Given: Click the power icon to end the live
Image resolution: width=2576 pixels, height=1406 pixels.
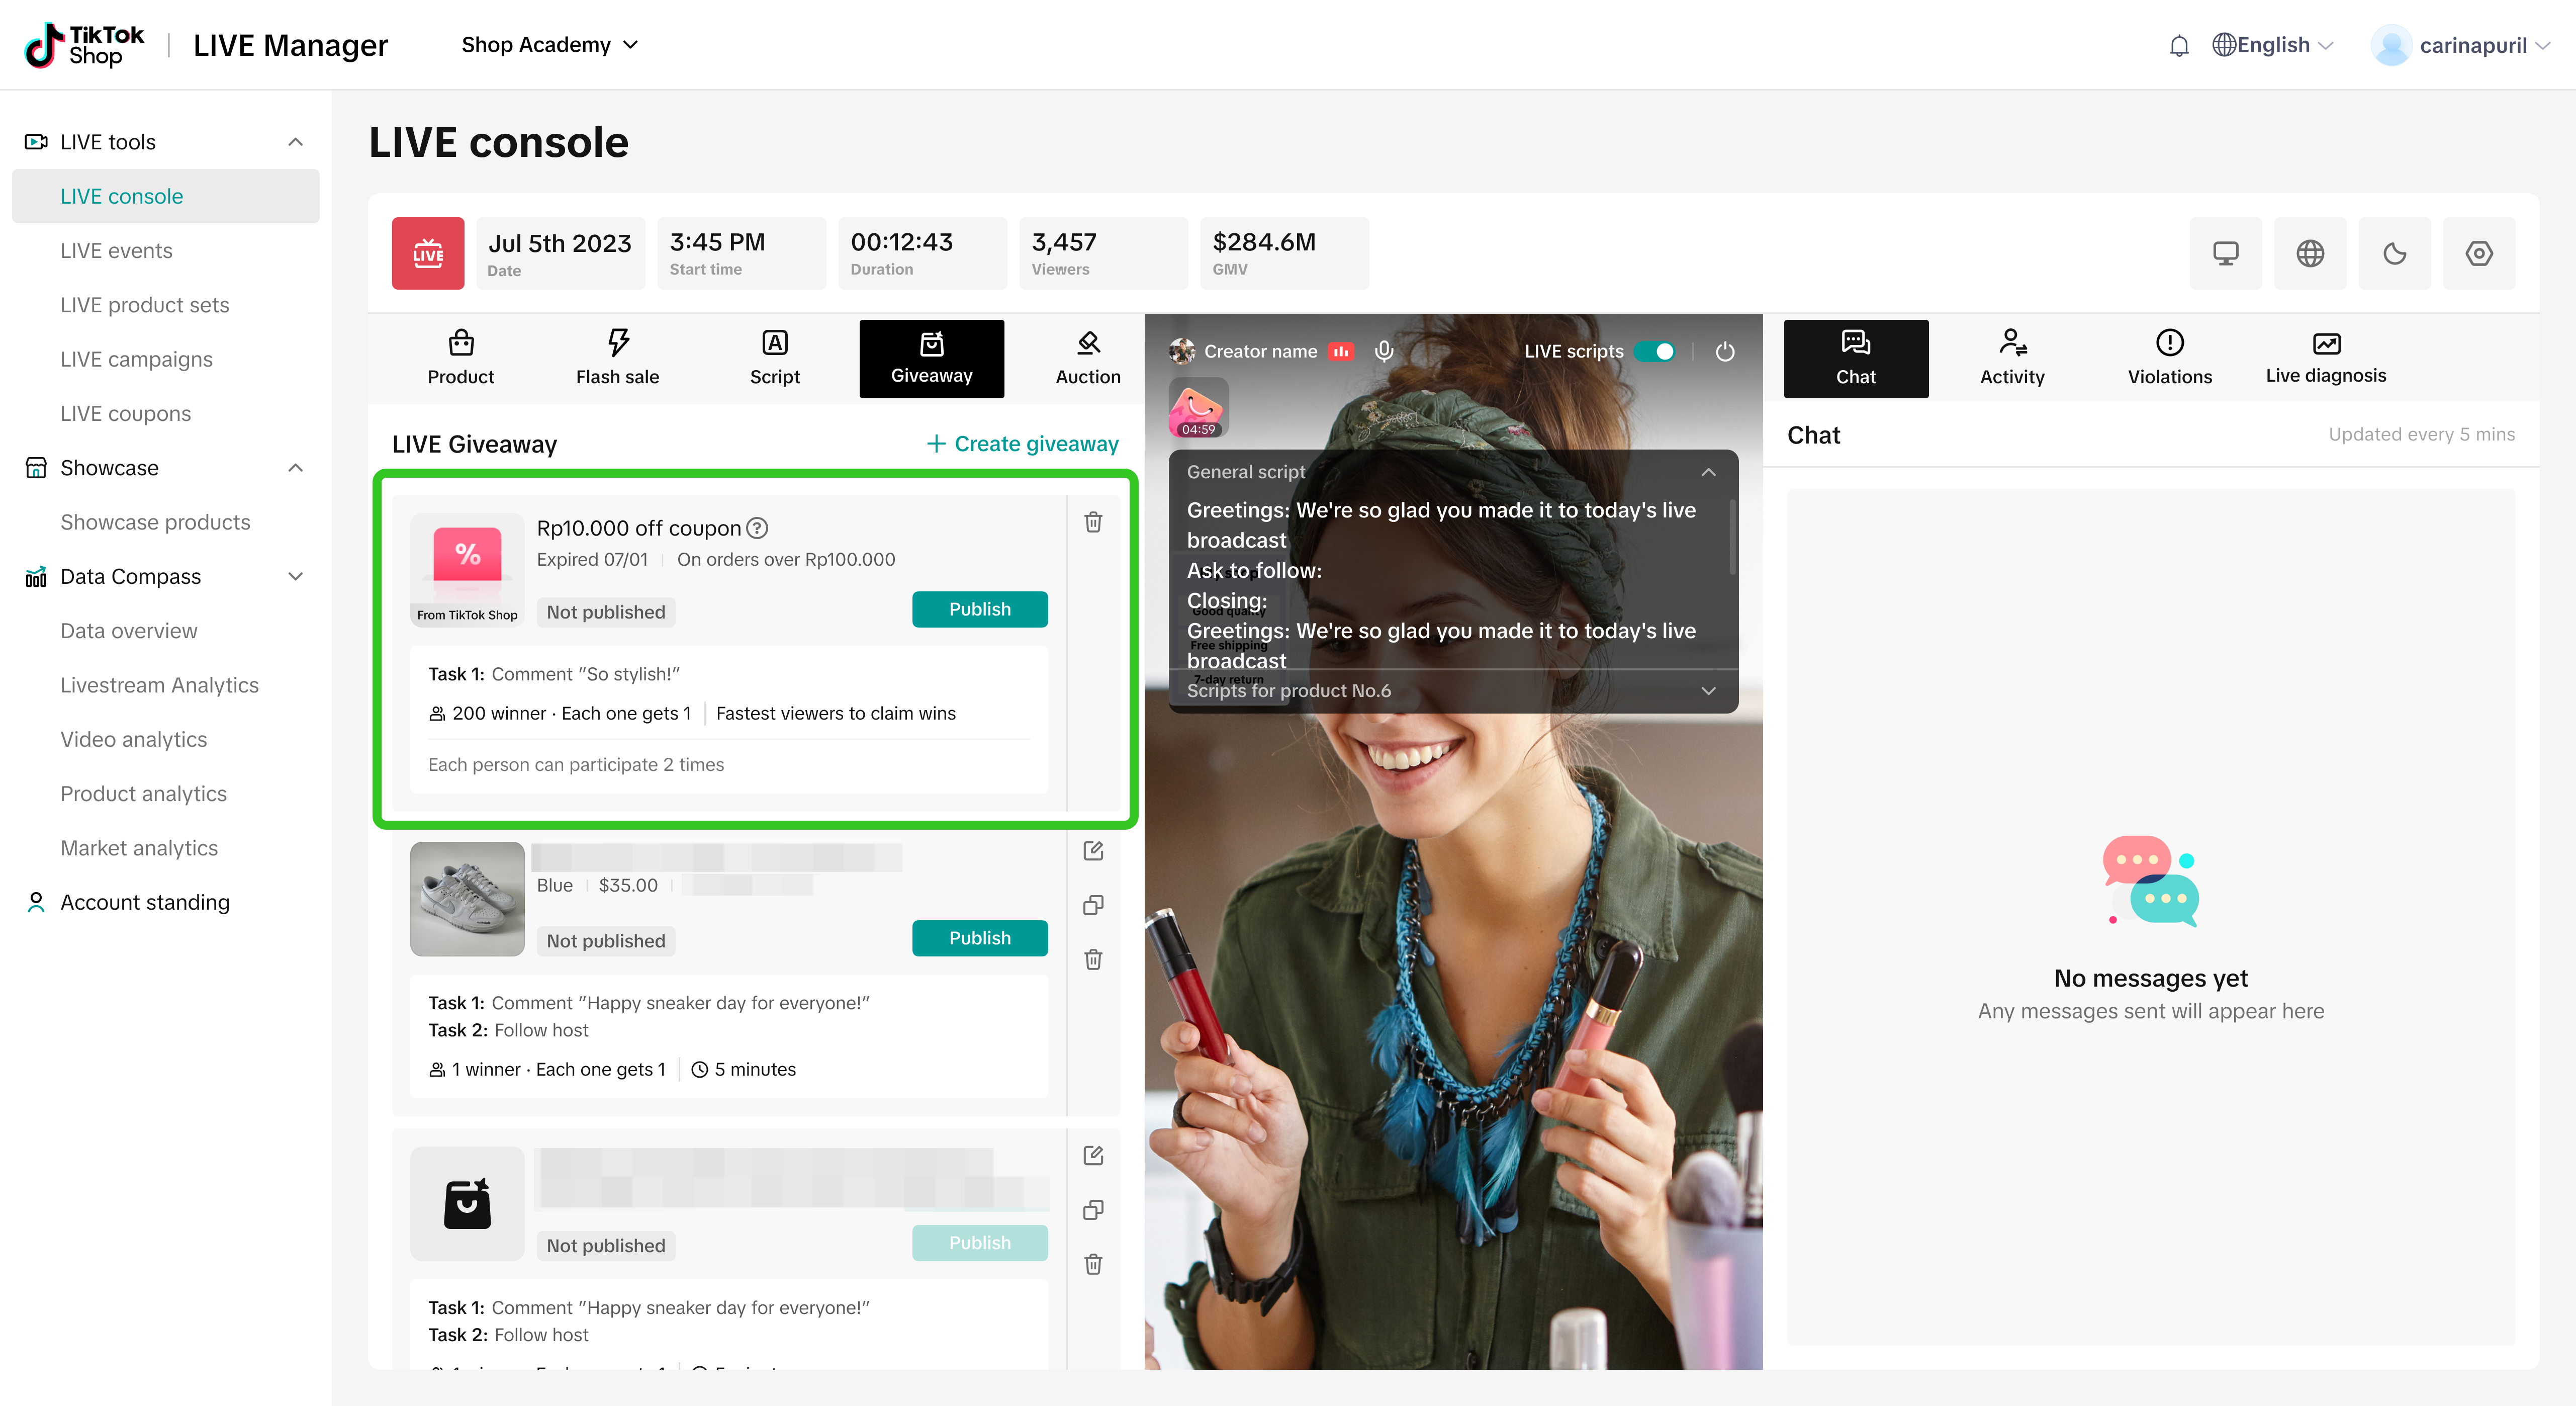Looking at the screenshot, I should [x=1725, y=352].
